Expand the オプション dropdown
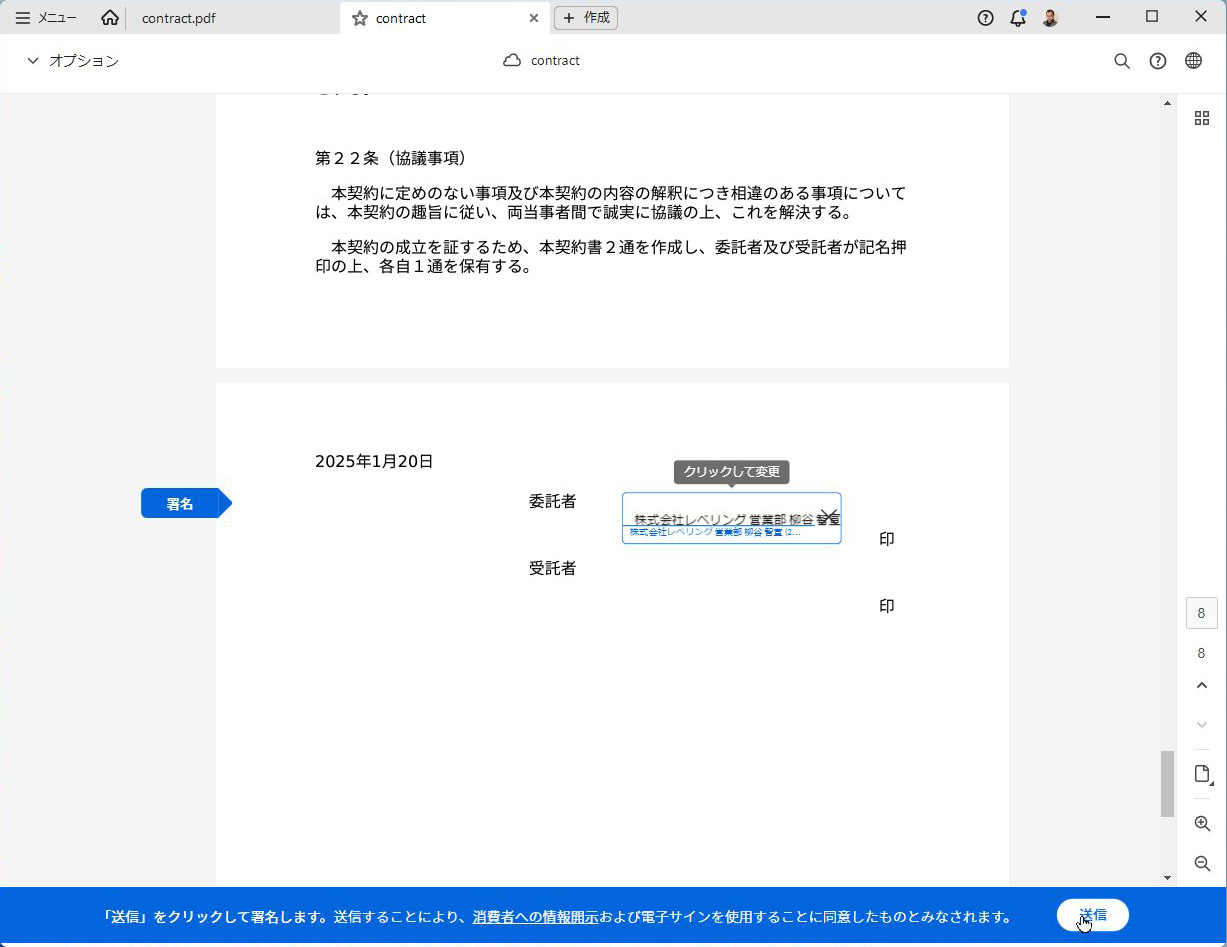1227x947 pixels. pos(72,61)
